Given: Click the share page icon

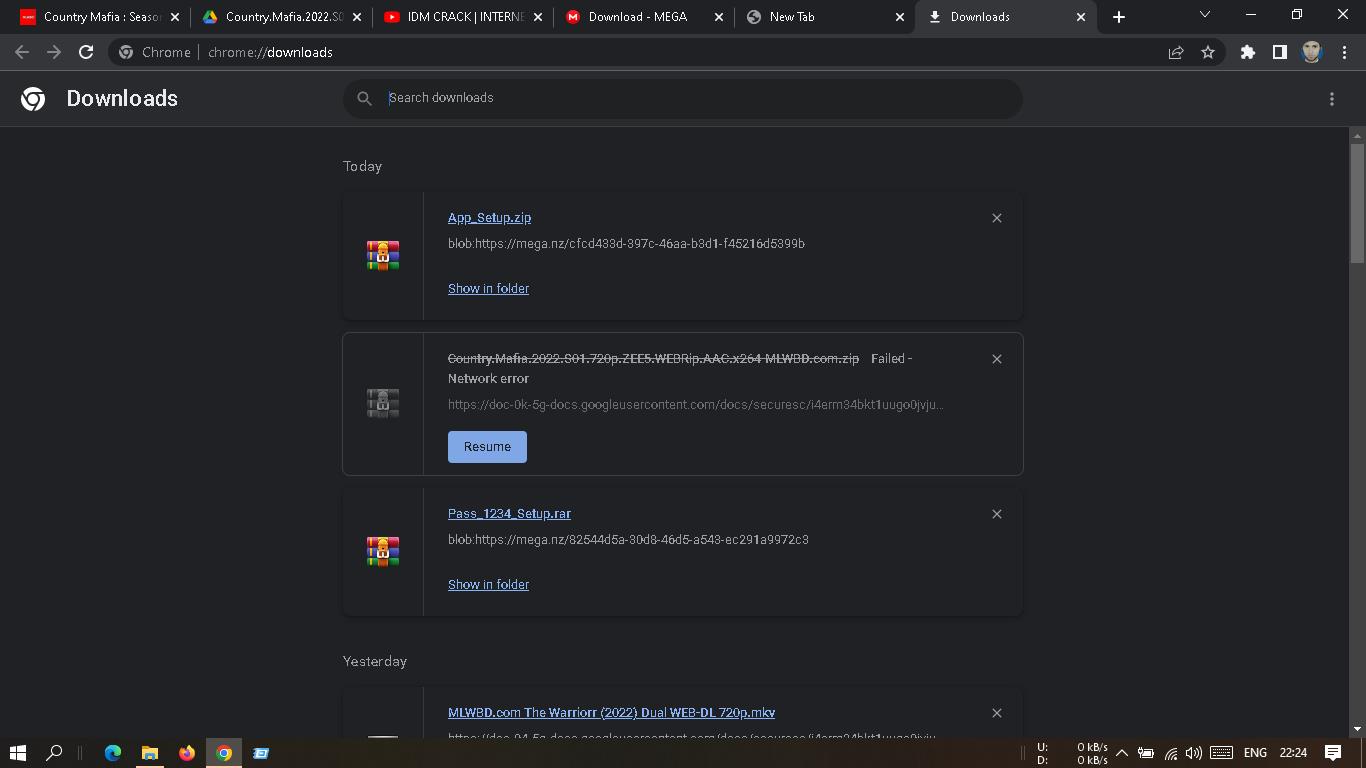Looking at the screenshot, I should 1176,52.
